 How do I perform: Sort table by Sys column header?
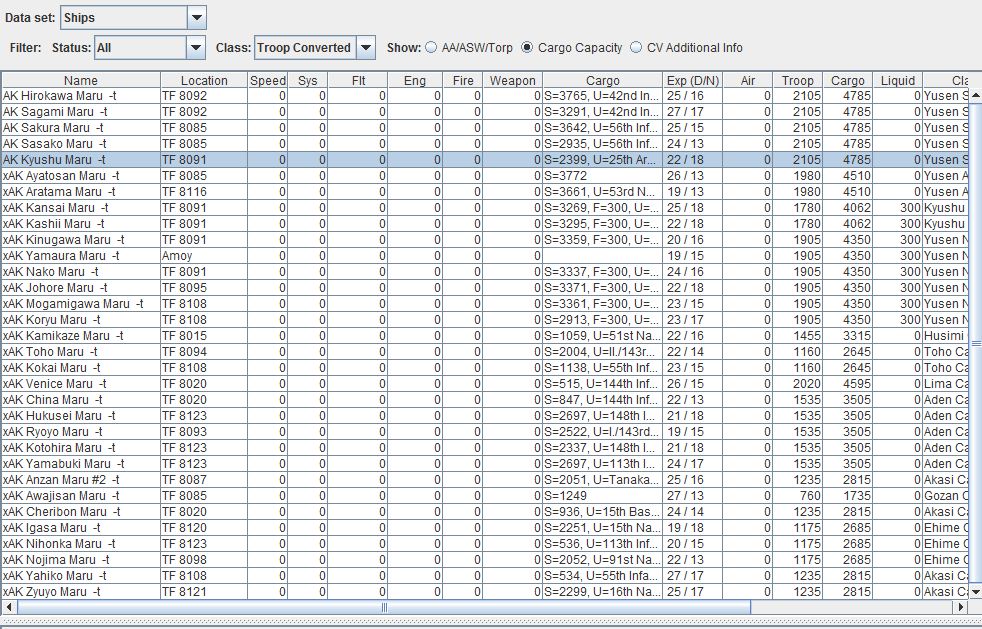308,80
